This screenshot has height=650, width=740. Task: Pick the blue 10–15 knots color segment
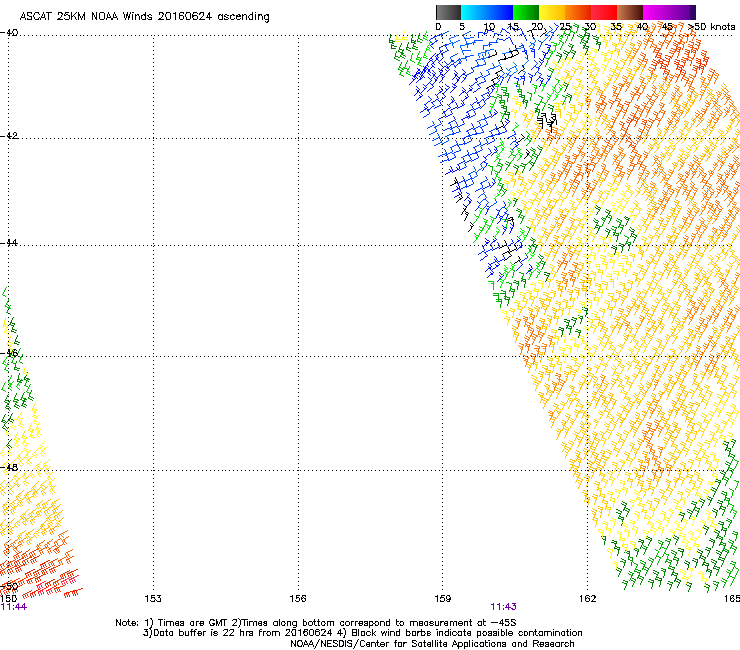tap(499, 12)
